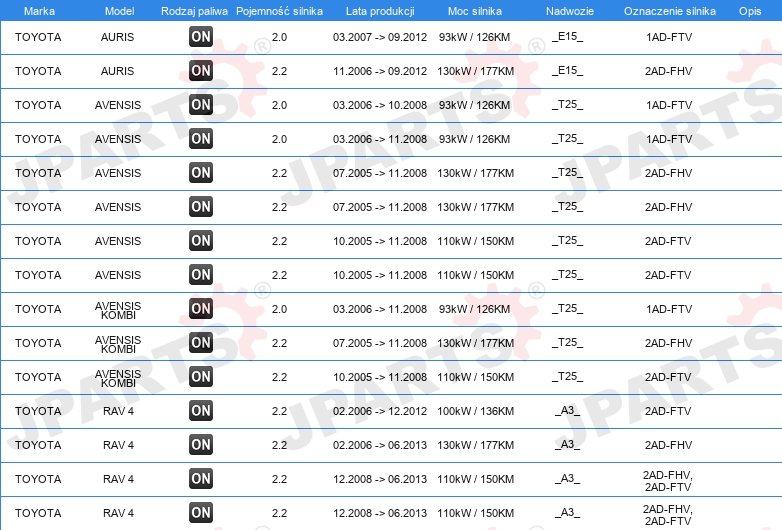Click 2AD-FHV engine code in AURIS row
The height and width of the screenshot is (530, 782).
668,71
